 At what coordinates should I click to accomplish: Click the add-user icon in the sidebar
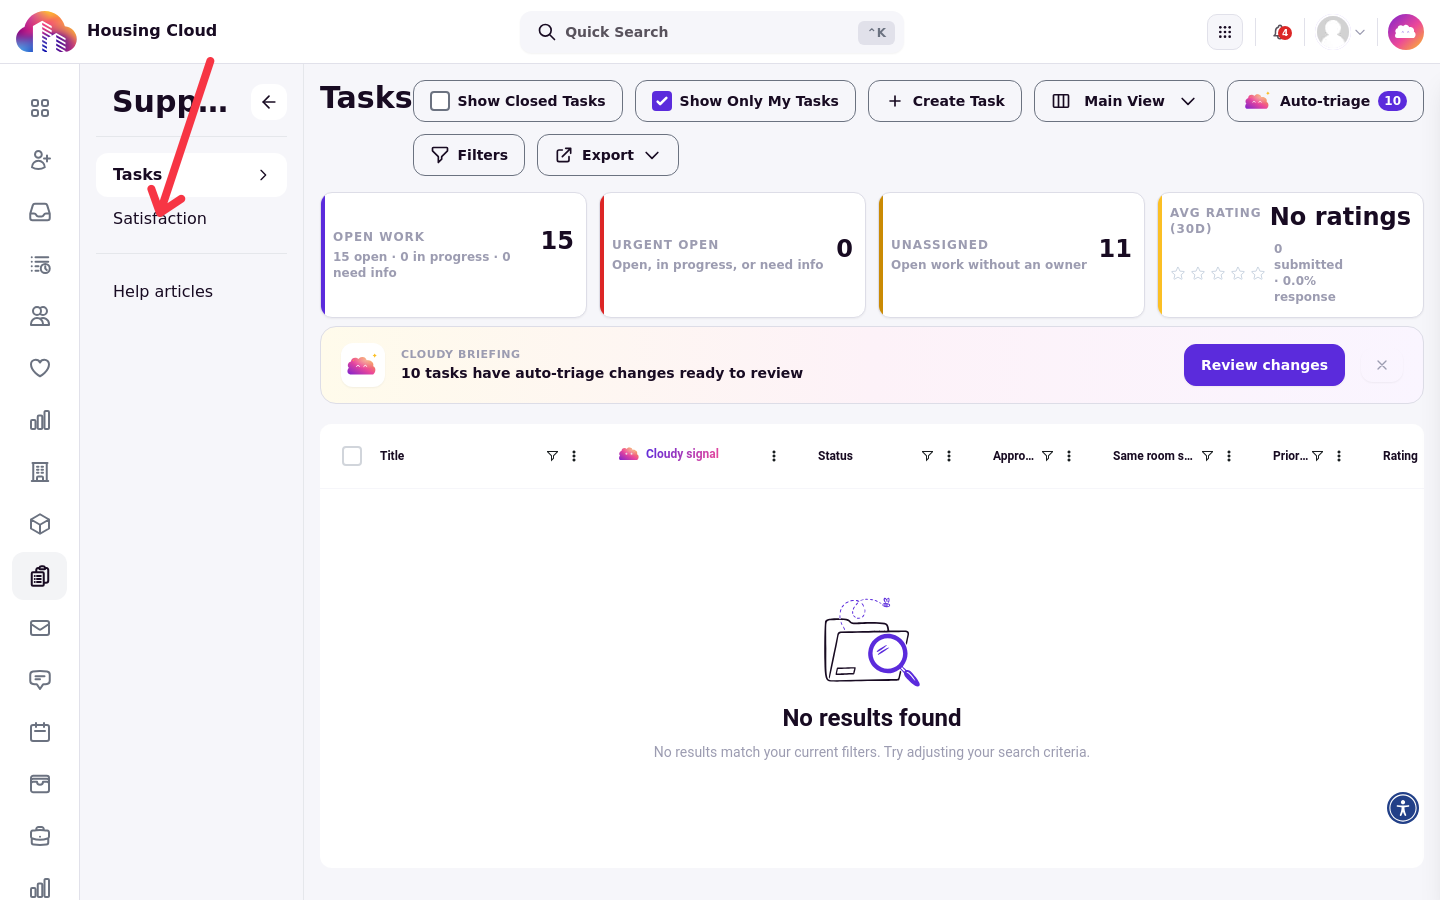pyautogui.click(x=40, y=160)
